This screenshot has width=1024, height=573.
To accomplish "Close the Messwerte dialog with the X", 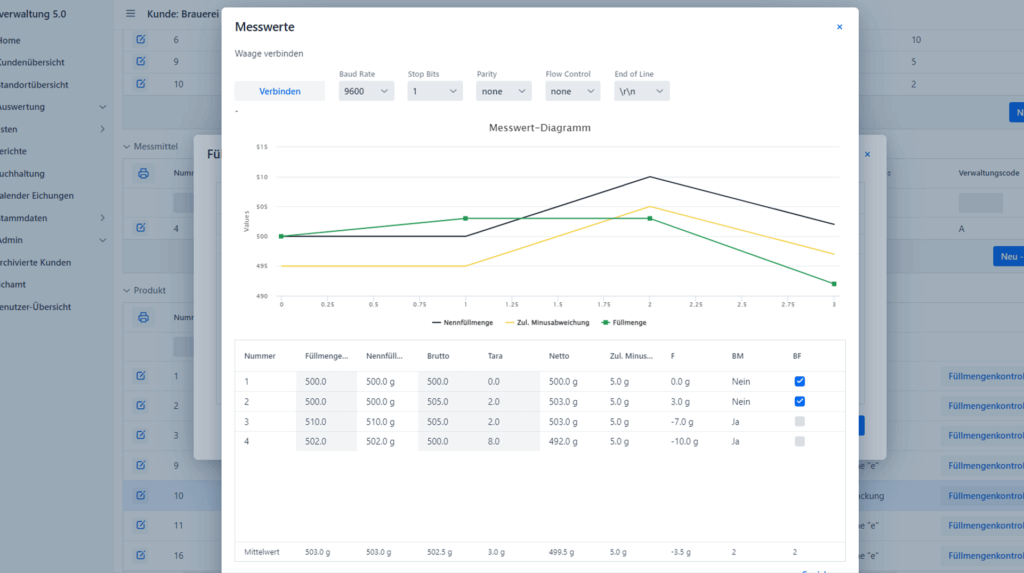I will coord(839,27).
